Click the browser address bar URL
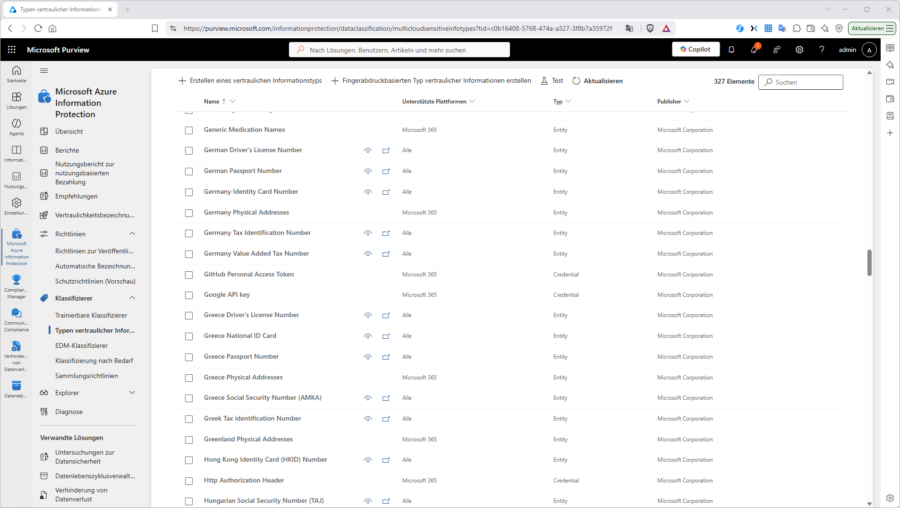900x508 pixels. coord(397,28)
